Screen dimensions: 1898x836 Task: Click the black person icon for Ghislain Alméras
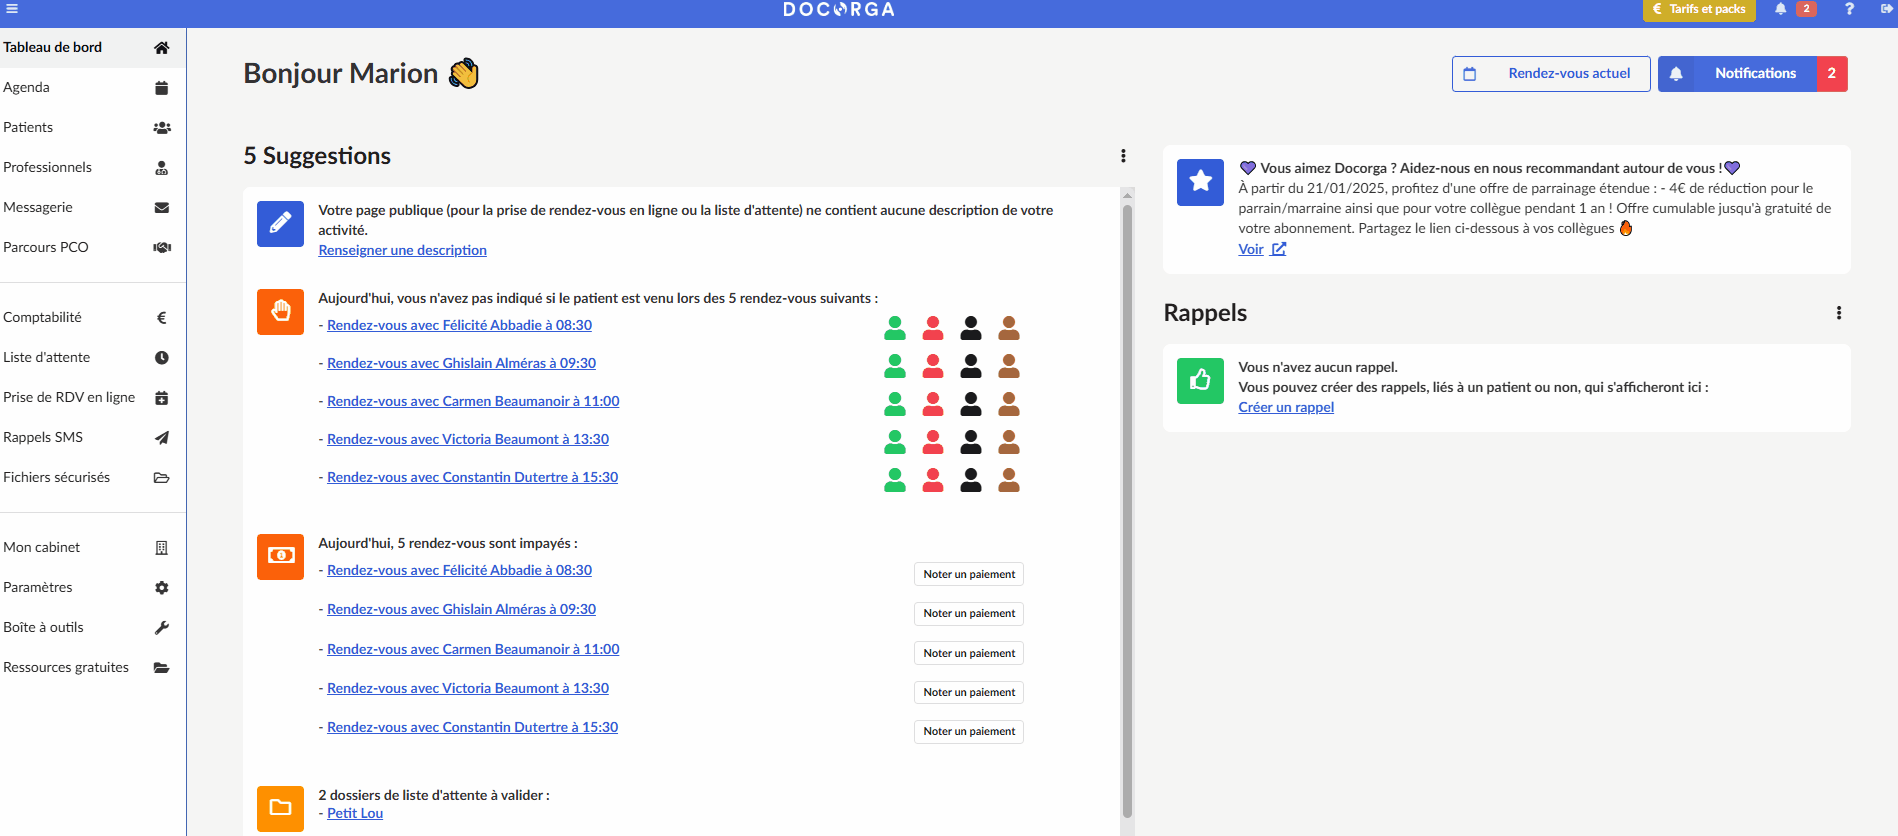coord(971,366)
